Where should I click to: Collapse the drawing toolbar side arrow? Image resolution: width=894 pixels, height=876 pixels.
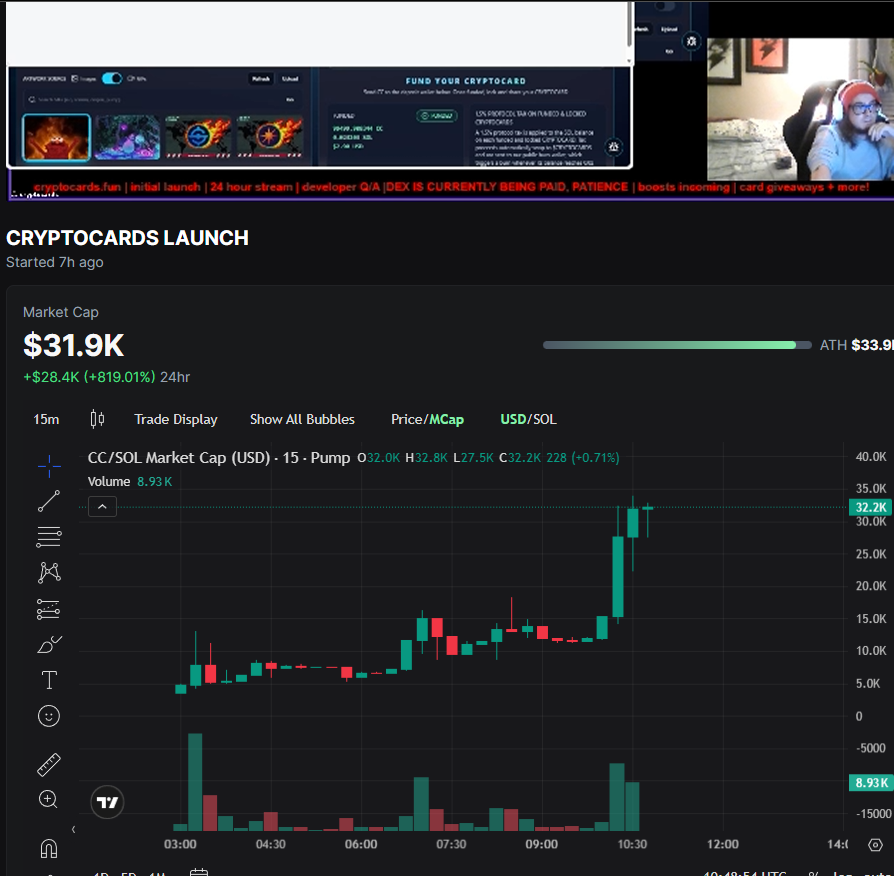(74, 829)
